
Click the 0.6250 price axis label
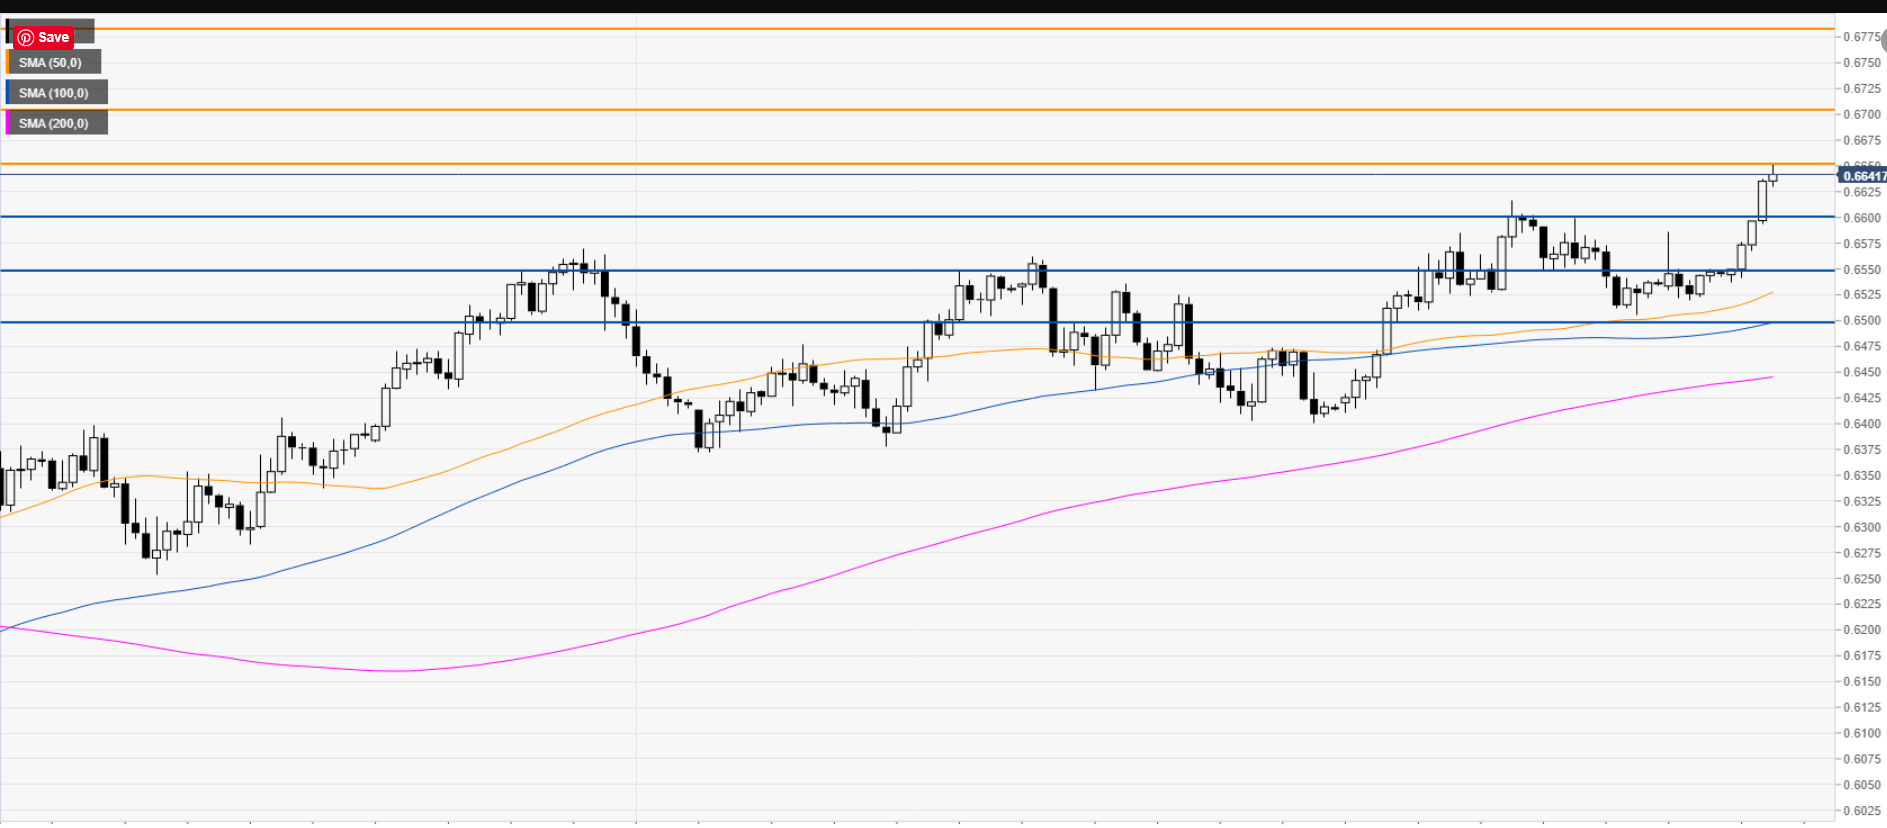pos(1862,579)
